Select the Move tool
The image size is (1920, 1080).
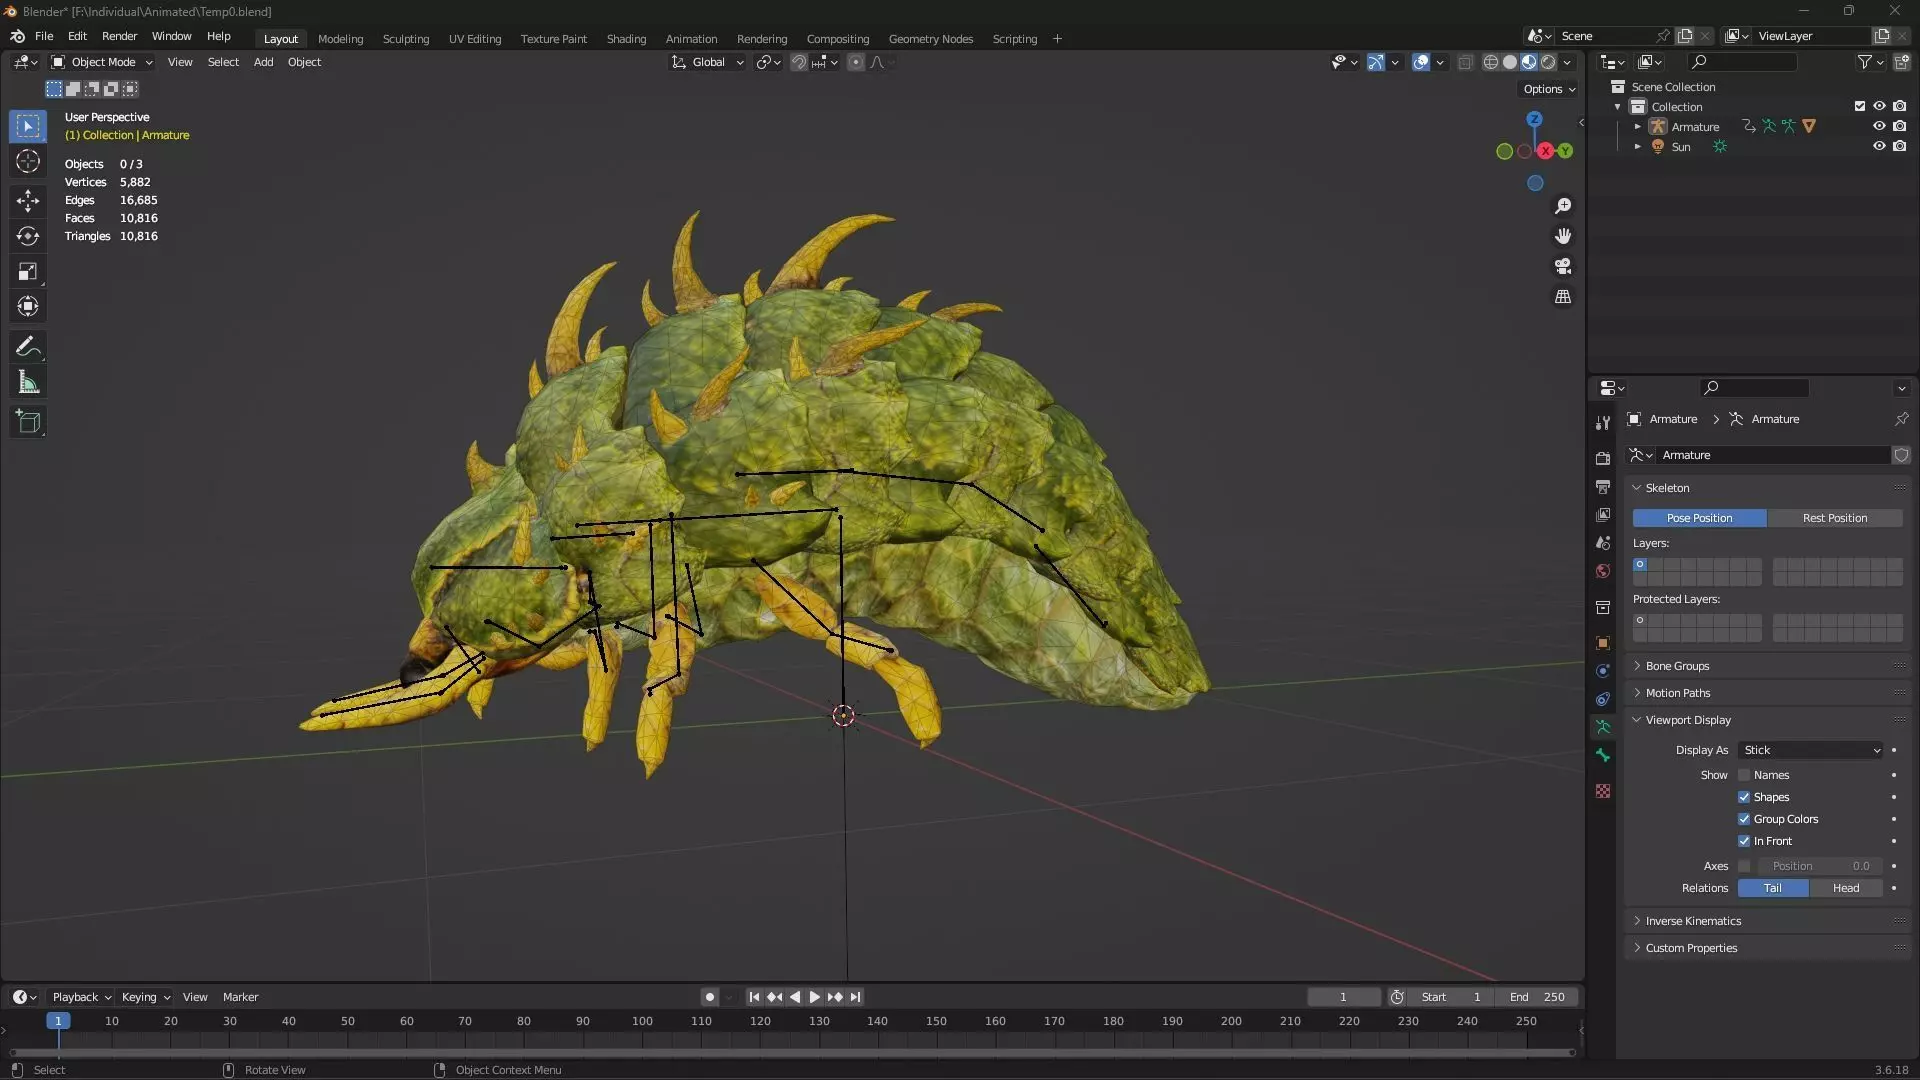click(28, 200)
